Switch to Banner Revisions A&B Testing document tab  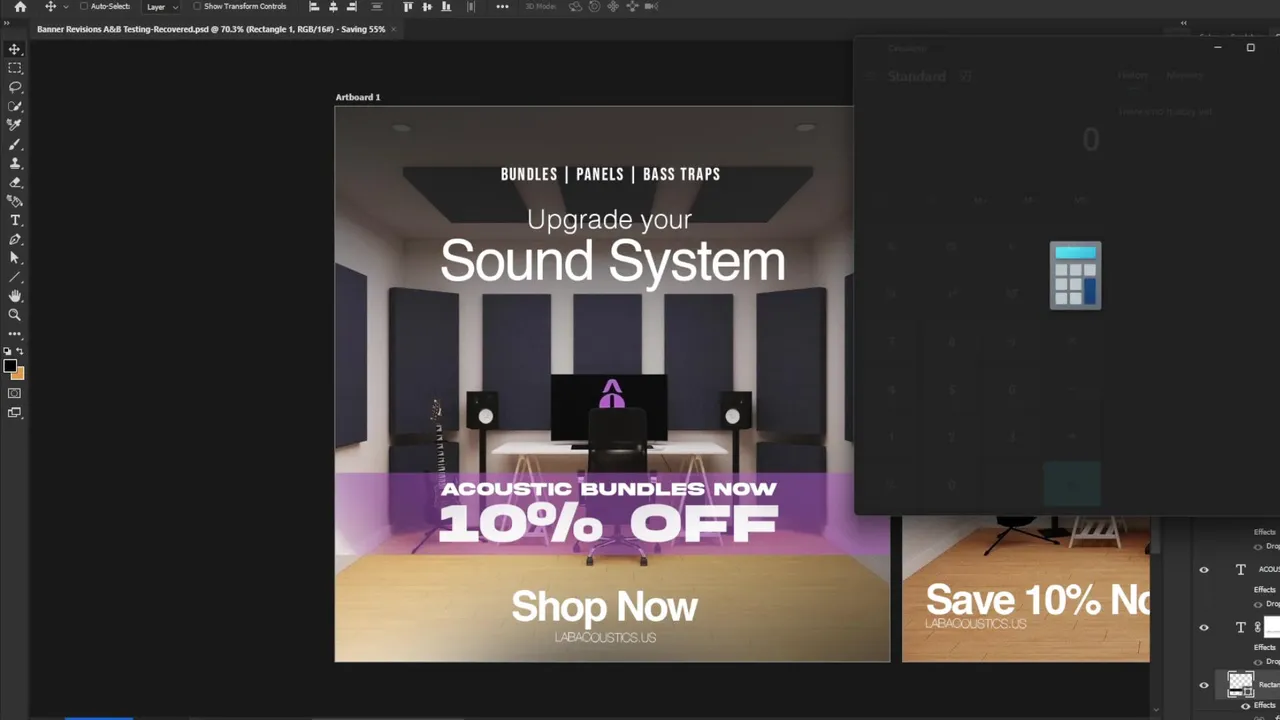coord(211,29)
